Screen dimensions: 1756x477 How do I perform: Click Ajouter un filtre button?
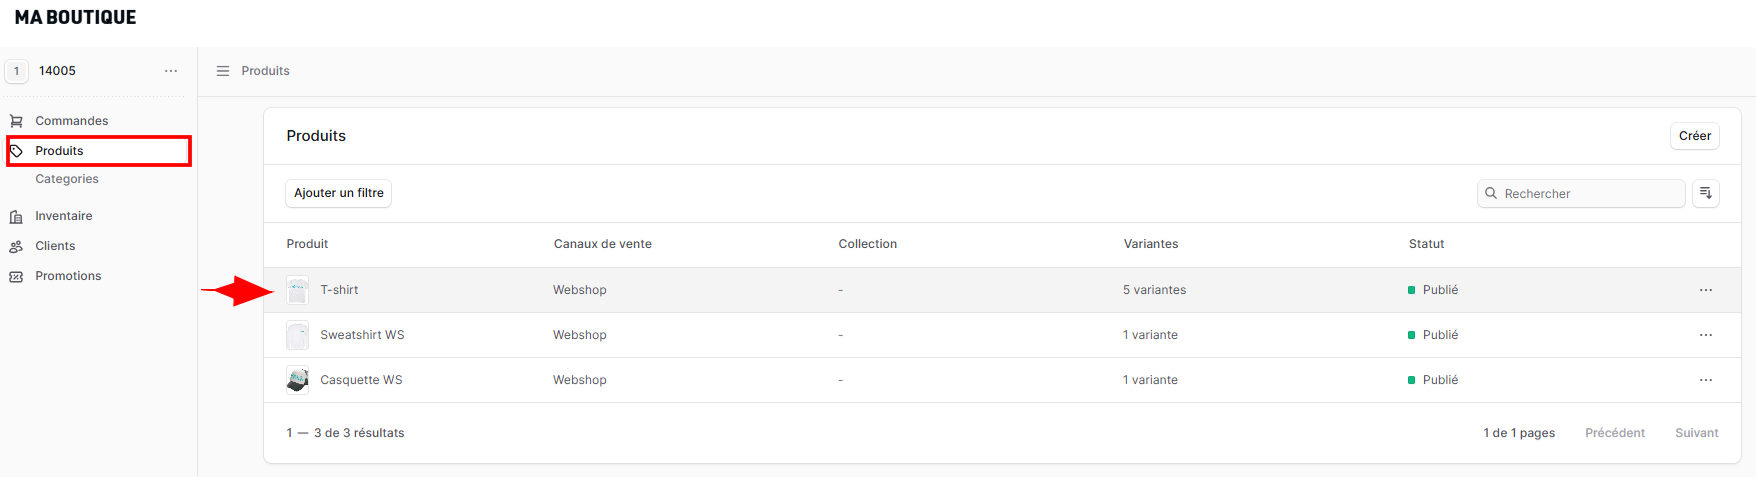point(339,193)
